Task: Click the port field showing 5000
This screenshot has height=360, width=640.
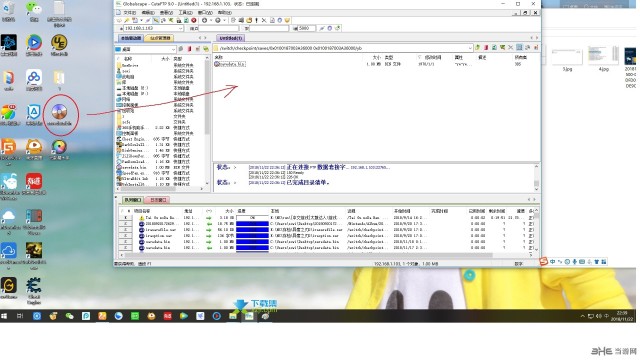Action: coord(306,28)
